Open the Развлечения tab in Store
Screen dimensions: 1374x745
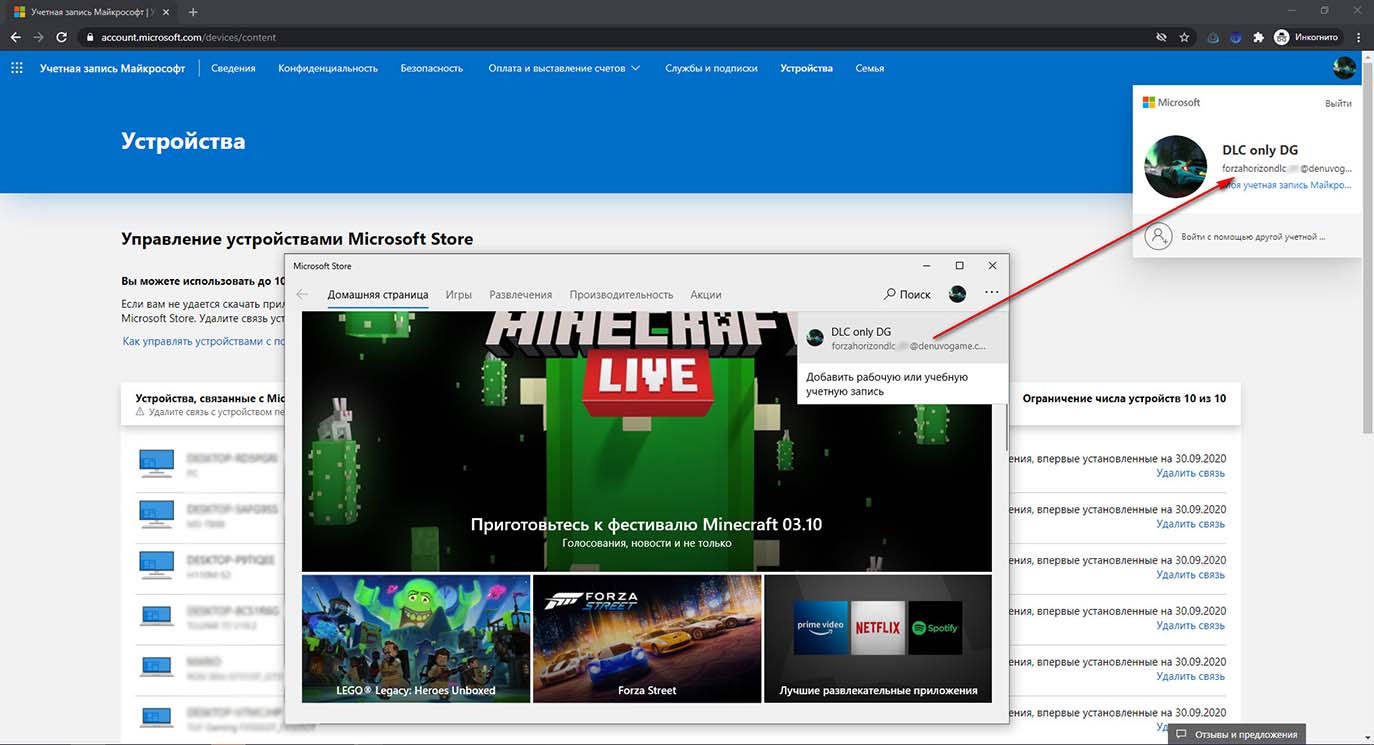521,295
